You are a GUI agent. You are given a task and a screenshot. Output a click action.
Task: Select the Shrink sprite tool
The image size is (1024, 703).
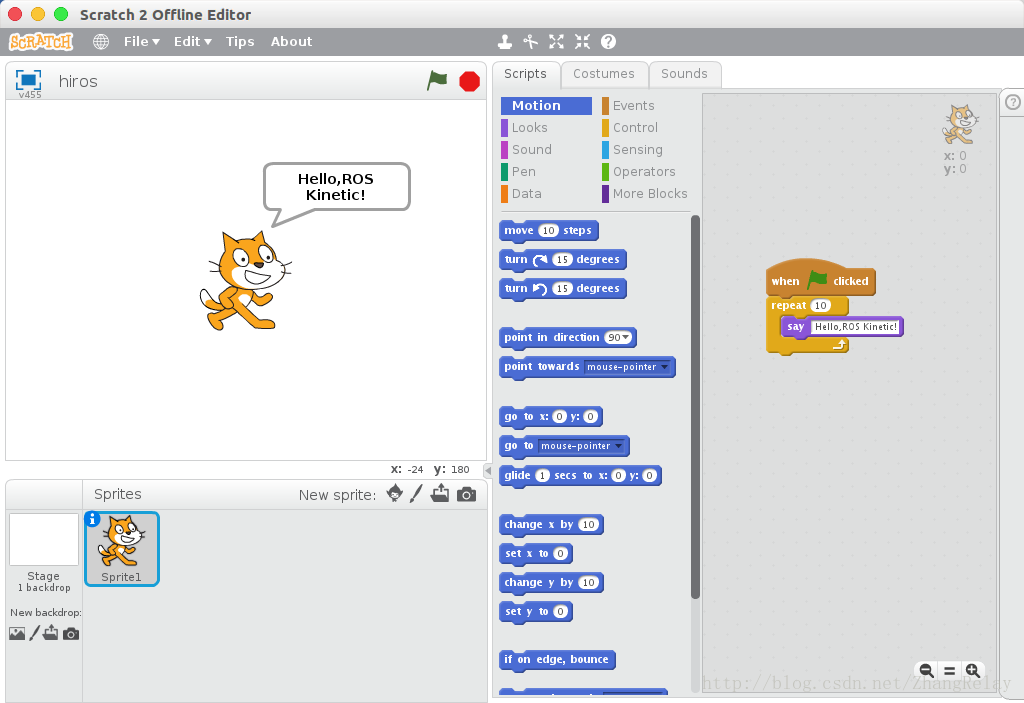pyautogui.click(x=583, y=42)
